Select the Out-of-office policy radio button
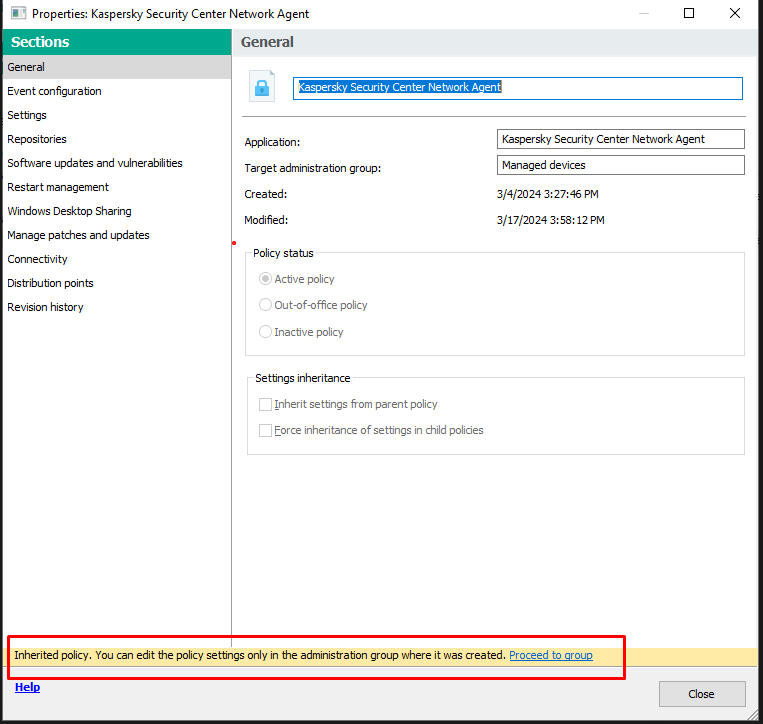 (265, 305)
